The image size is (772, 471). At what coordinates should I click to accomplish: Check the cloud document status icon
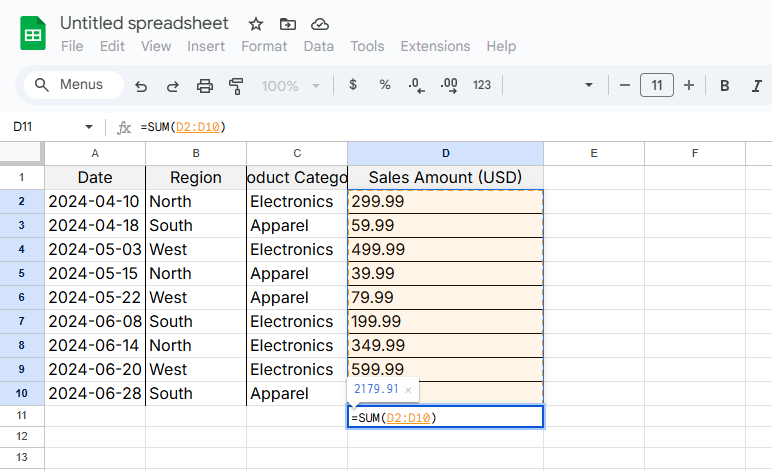pyautogui.click(x=319, y=24)
